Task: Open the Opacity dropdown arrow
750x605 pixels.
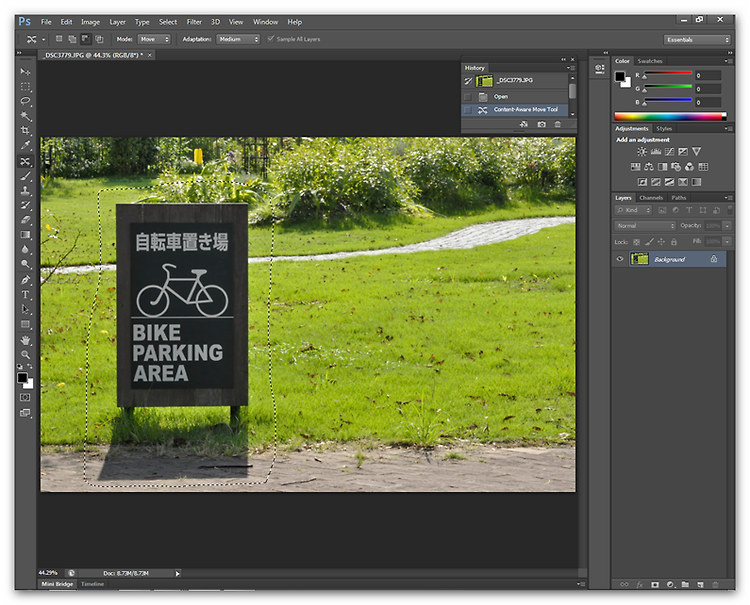Action: [727, 226]
